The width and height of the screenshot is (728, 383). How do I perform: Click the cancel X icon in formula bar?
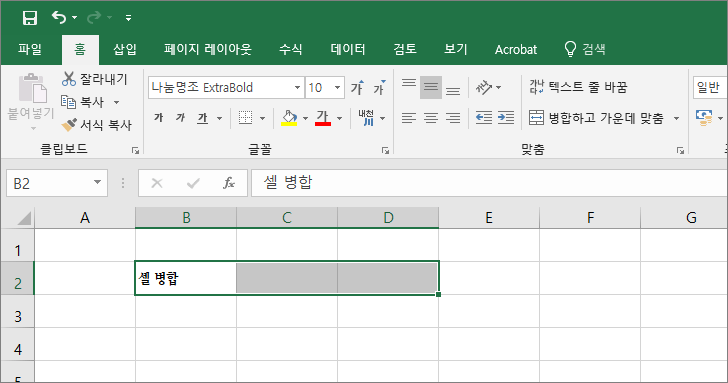(x=157, y=183)
